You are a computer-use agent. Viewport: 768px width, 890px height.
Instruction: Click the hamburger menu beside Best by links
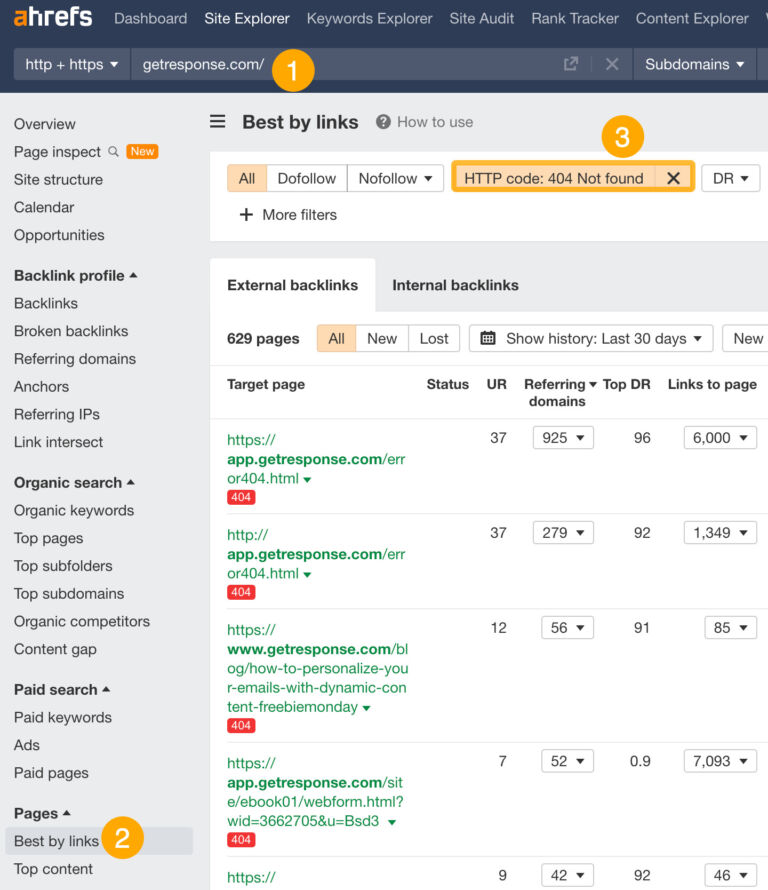[217, 121]
